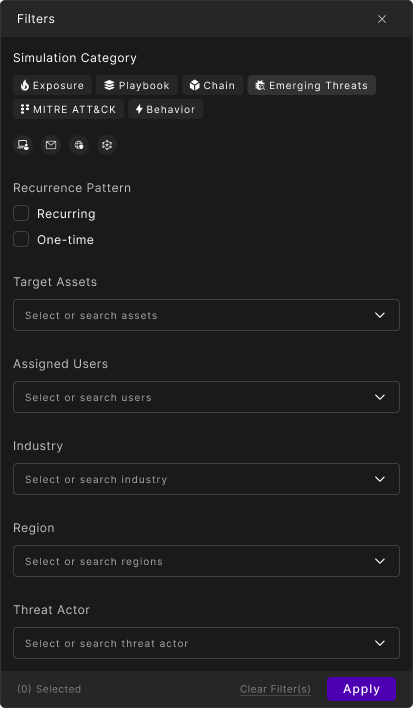Expand the Assigned Users dropdown chevron
The image size is (413, 708).
(x=380, y=397)
